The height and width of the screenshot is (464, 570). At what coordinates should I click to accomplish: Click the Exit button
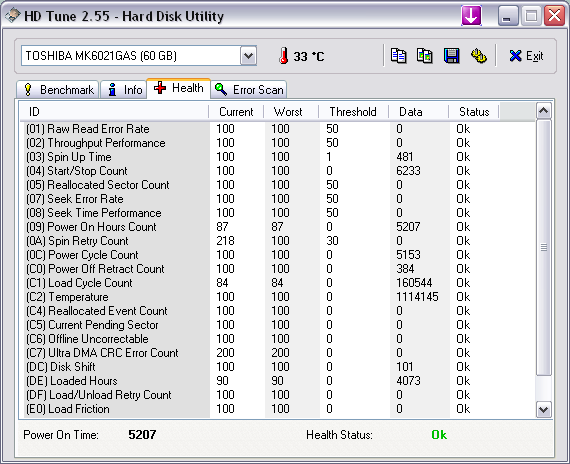pos(526,56)
